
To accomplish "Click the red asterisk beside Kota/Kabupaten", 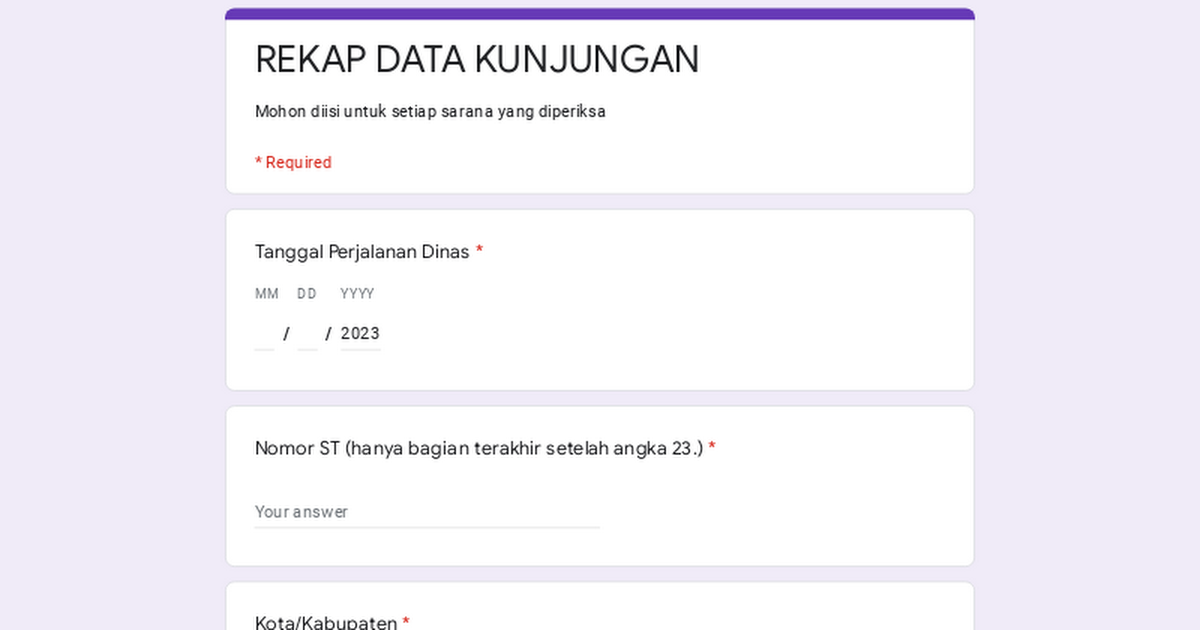I will coord(406,621).
